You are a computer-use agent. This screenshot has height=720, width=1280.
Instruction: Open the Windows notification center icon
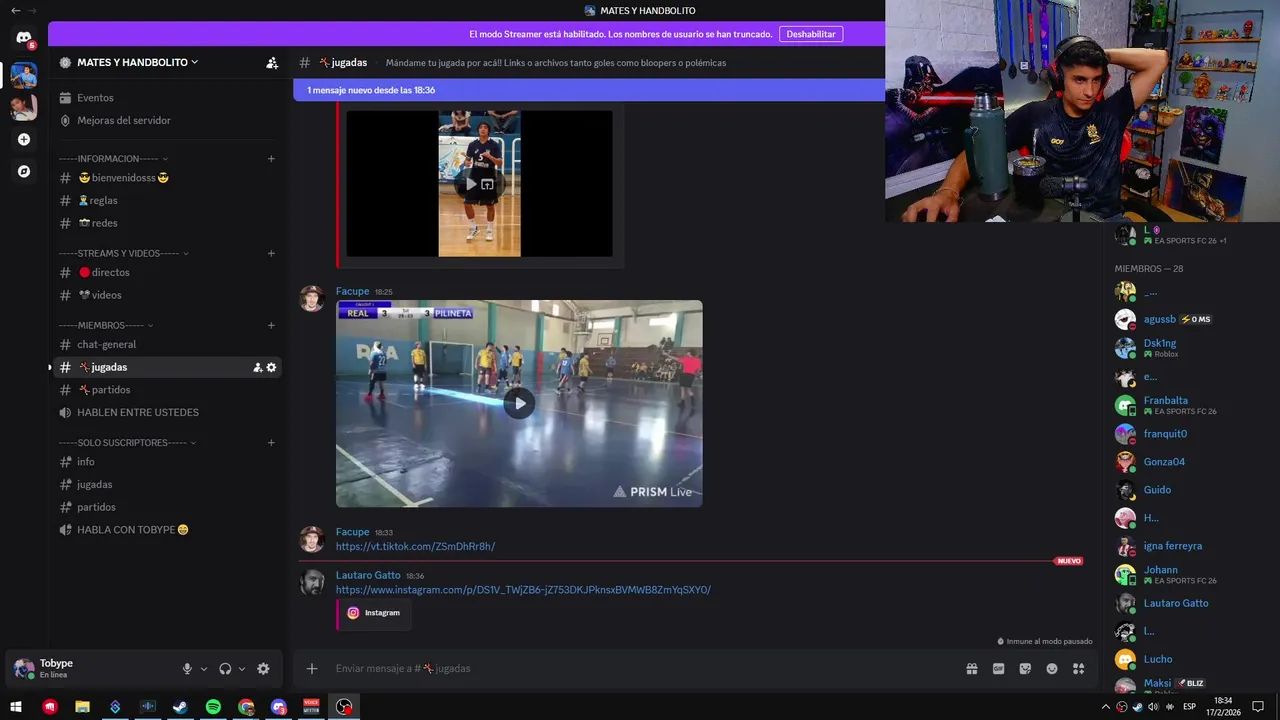[x=1258, y=707]
